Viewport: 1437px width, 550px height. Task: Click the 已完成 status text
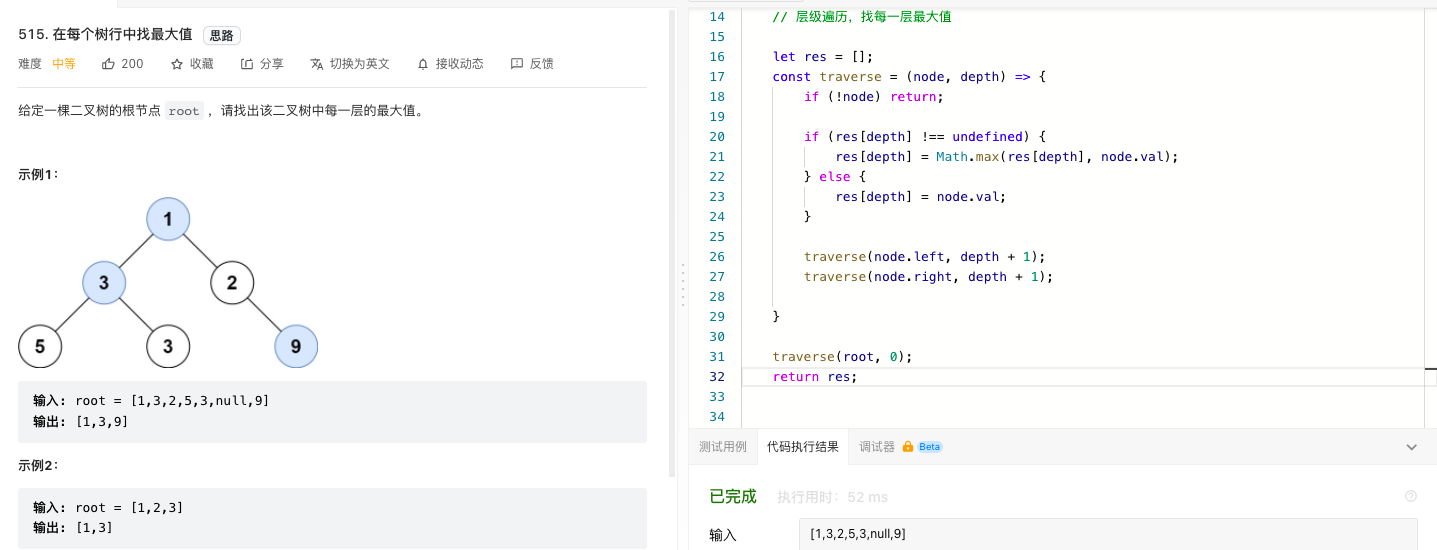733,497
